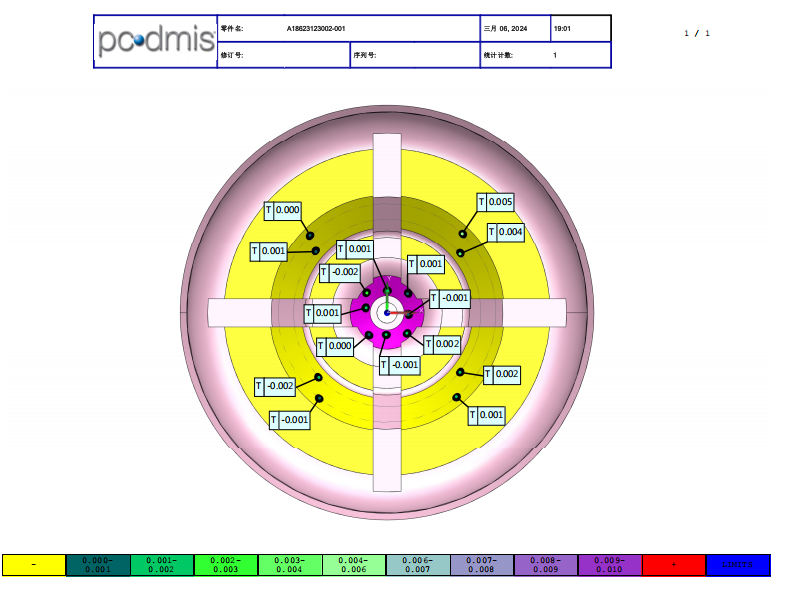
Task: Click the measured point for T 0.004
Action: coord(461,252)
